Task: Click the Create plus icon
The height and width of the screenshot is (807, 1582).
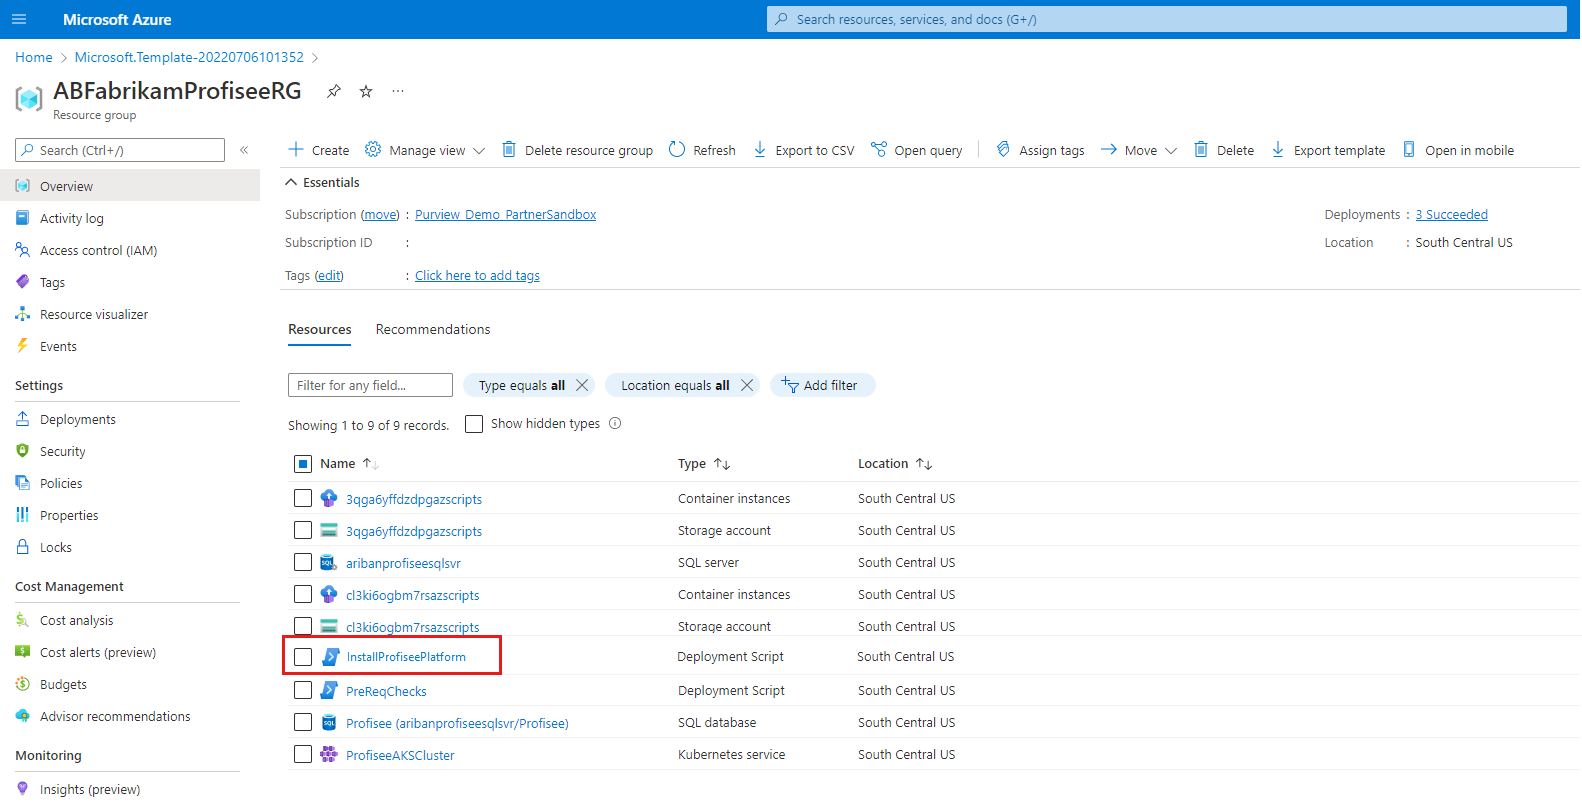Action: click(296, 149)
